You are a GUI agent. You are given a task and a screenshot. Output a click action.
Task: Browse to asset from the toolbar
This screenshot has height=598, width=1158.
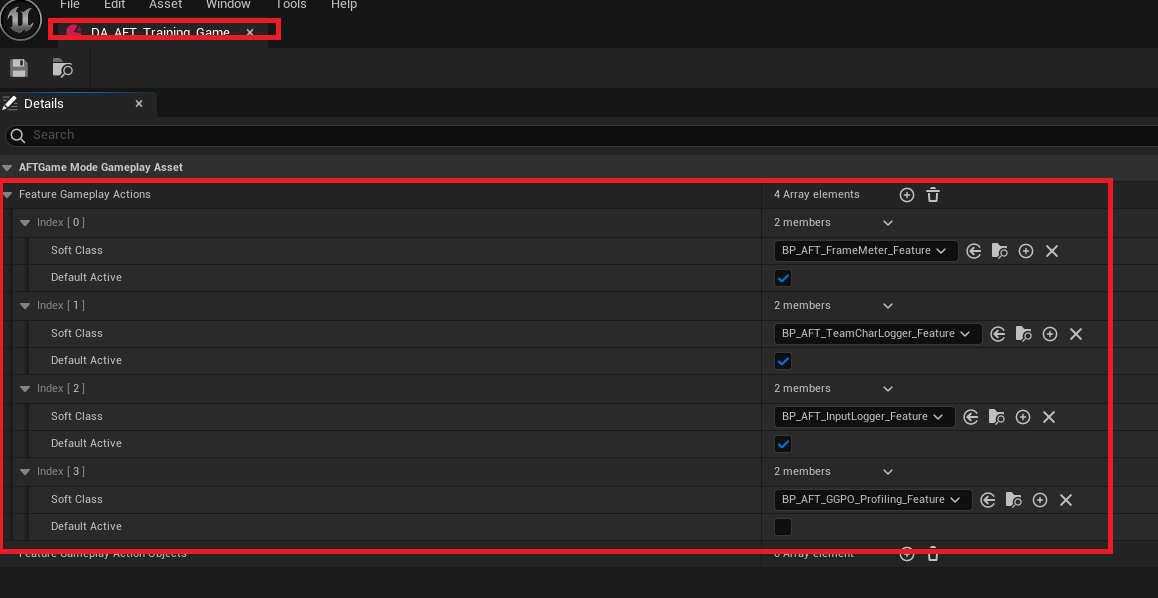(x=62, y=67)
